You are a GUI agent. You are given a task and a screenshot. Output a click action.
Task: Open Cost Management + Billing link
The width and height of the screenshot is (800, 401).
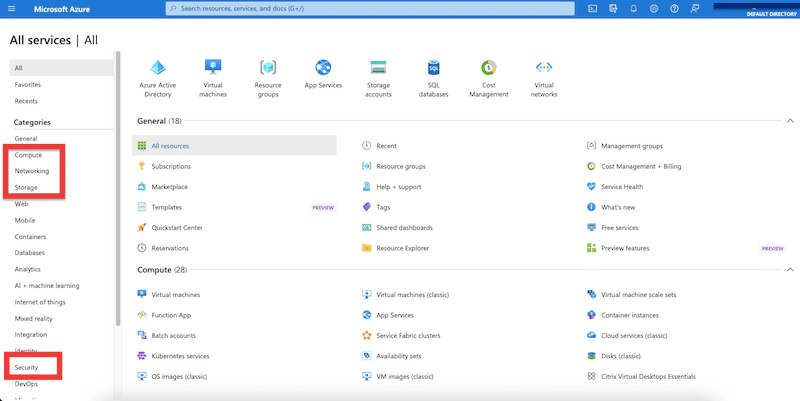pos(641,166)
